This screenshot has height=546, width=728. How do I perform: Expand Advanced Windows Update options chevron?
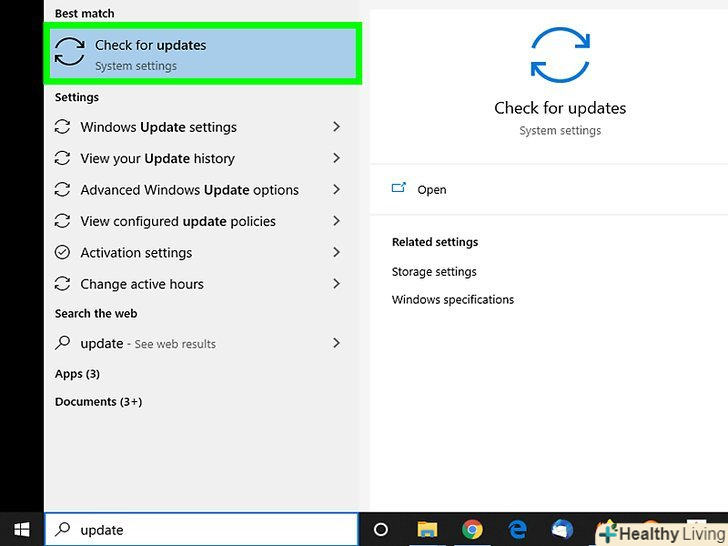[337, 189]
